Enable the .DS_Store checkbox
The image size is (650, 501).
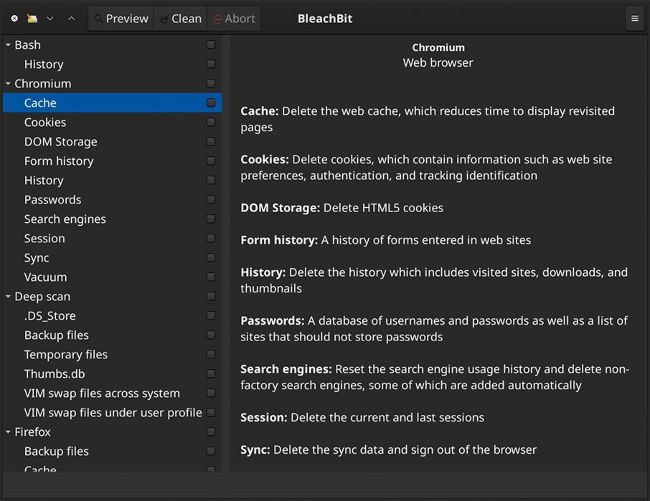click(x=211, y=316)
